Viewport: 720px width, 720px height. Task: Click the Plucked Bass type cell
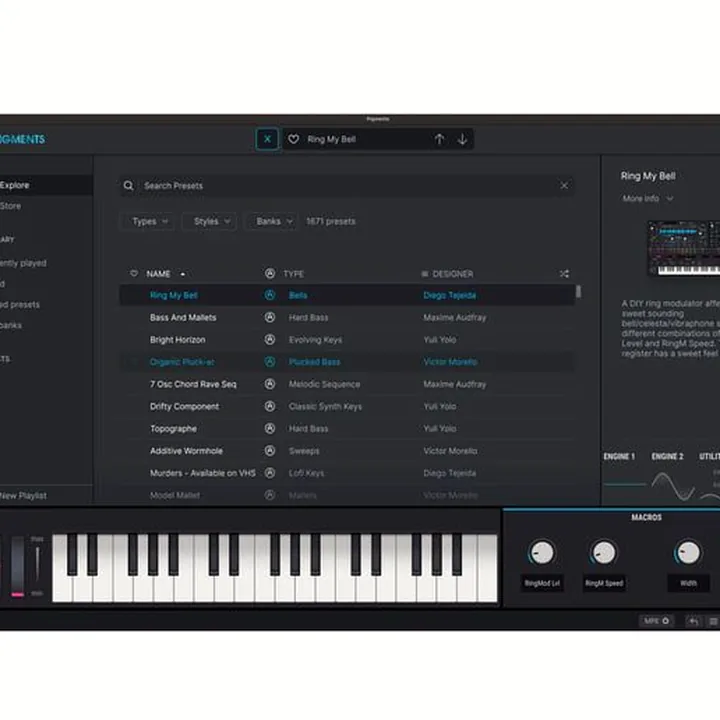315,362
